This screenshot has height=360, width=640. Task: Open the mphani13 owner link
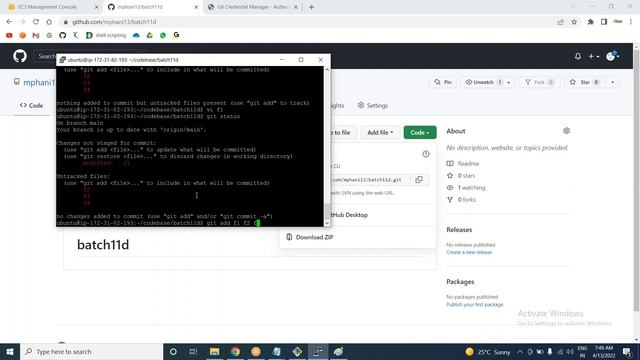click(39, 82)
